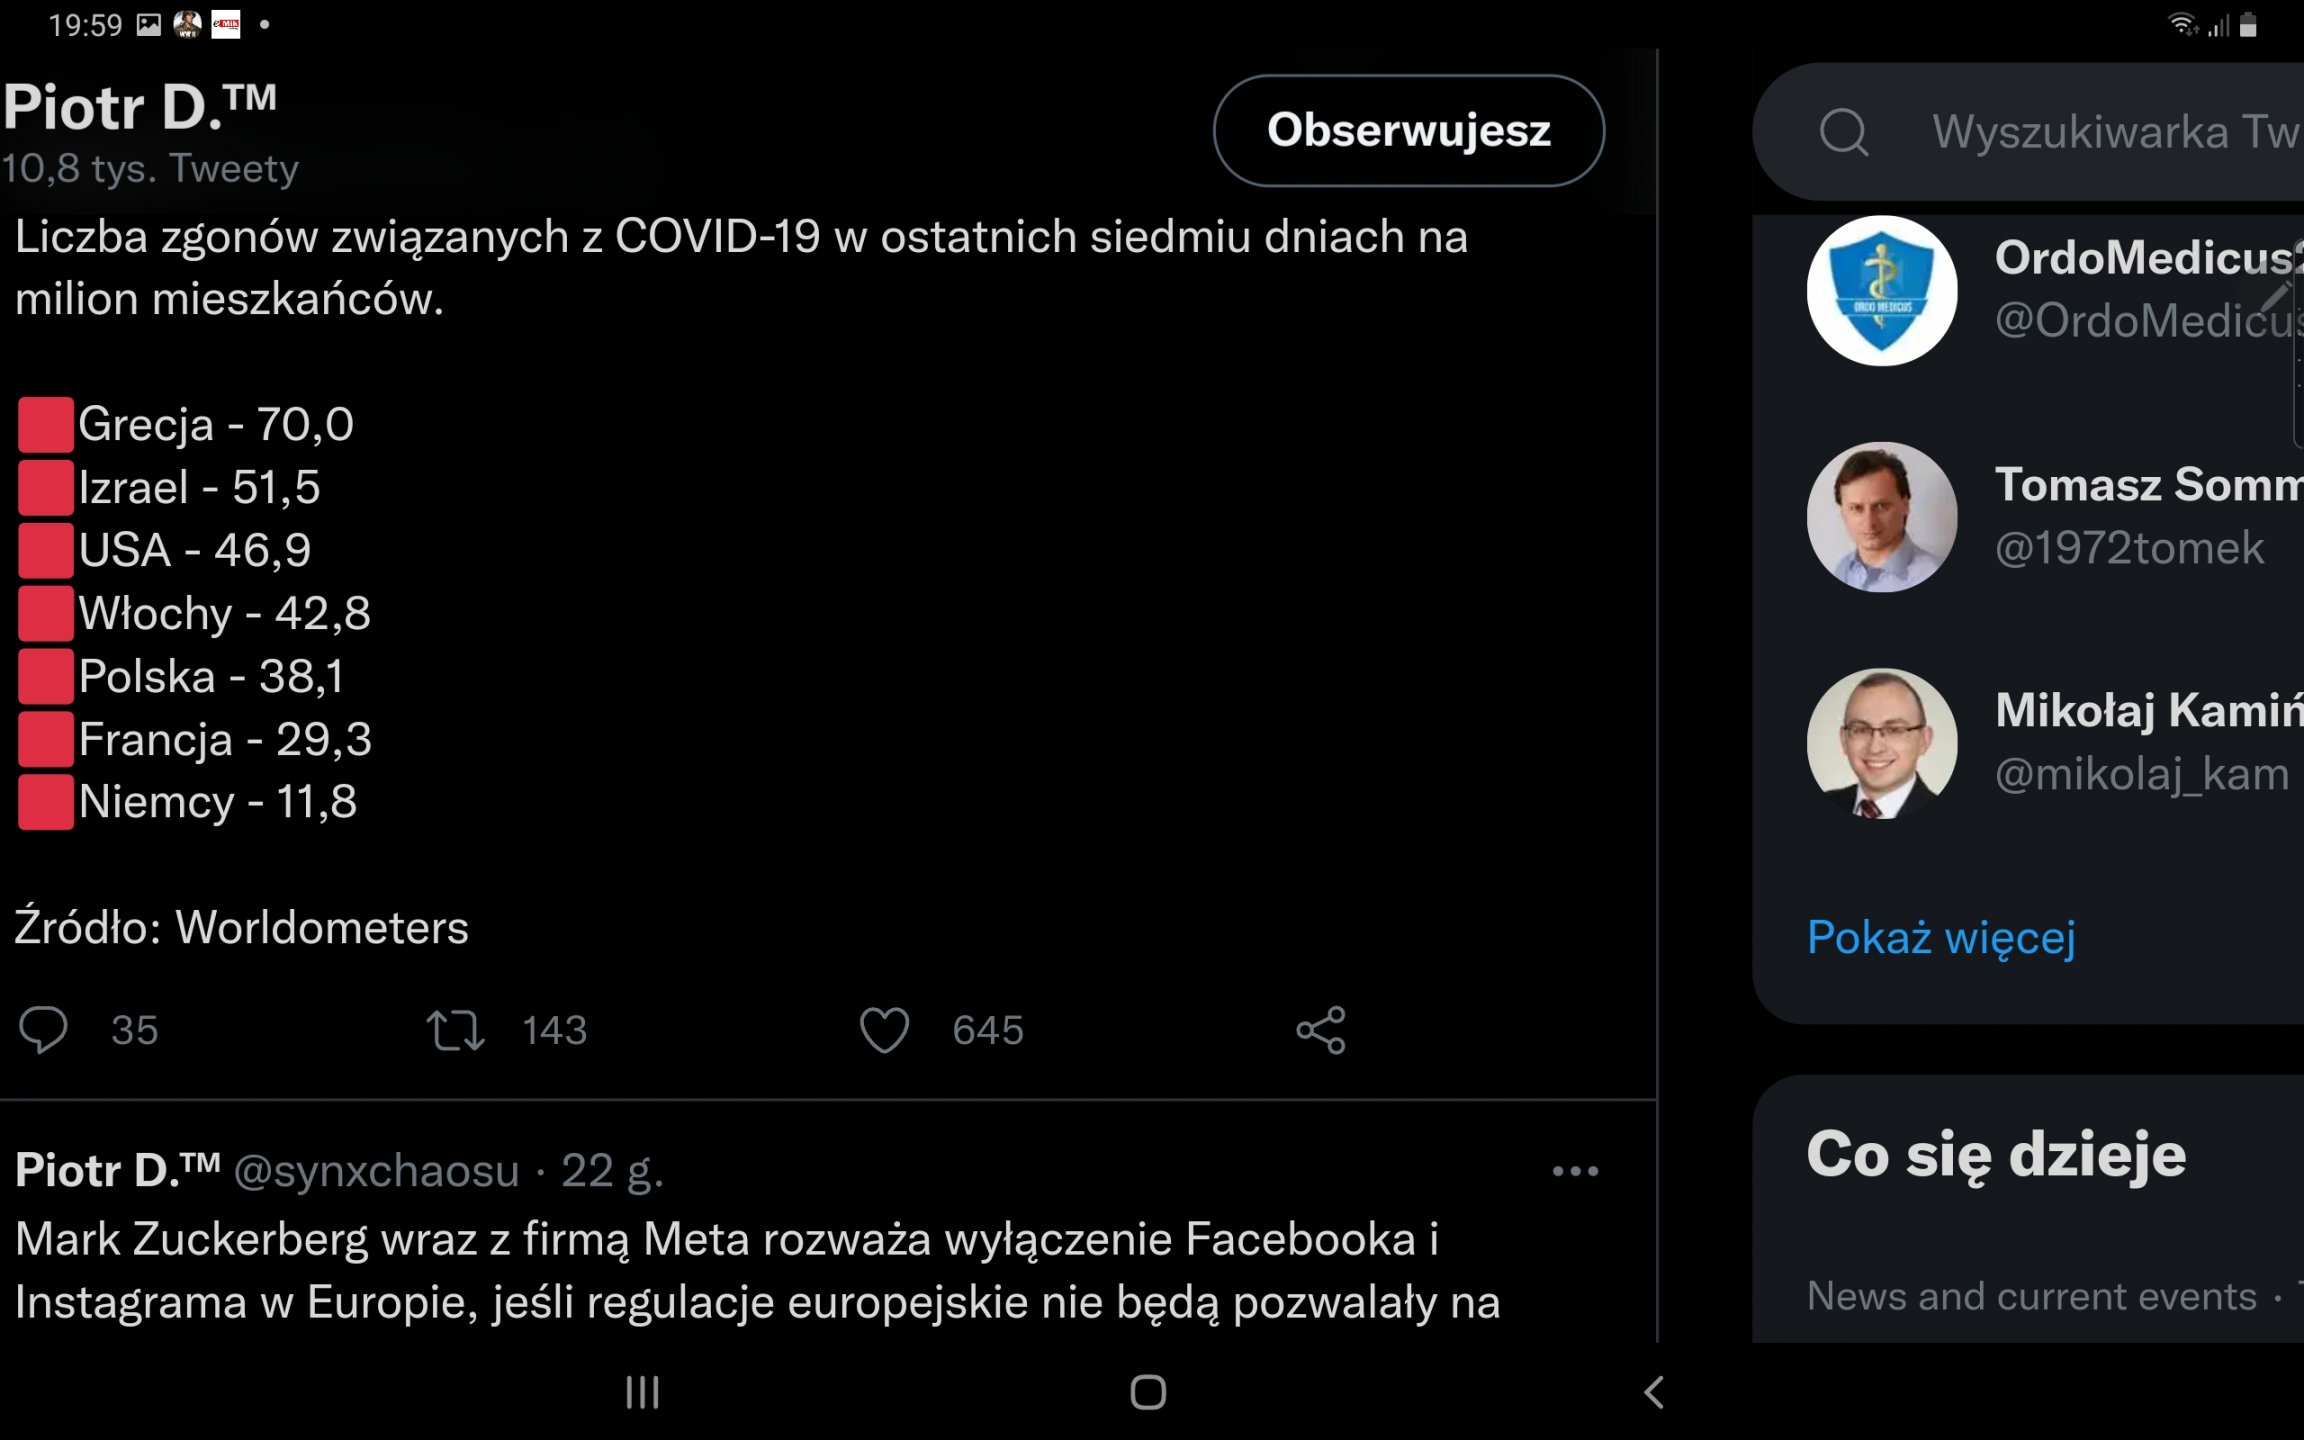Viewport: 2304px width, 1440px height.
Task: Open Tomasz Sommer profile picture
Action: (1882, 517)
